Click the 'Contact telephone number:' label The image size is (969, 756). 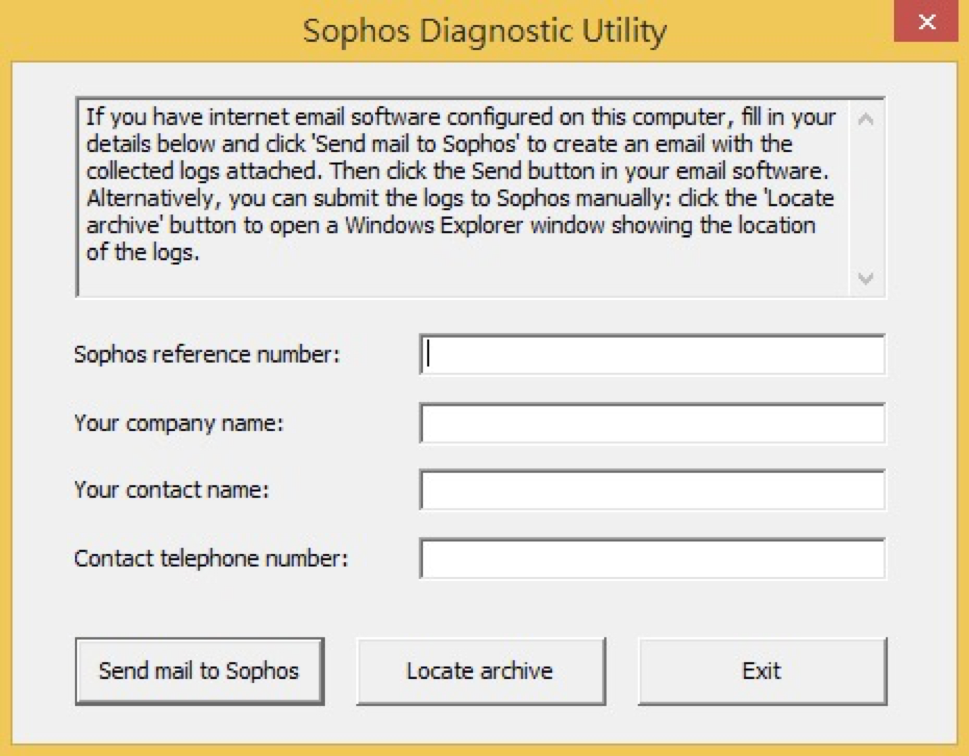click(211, 558)
